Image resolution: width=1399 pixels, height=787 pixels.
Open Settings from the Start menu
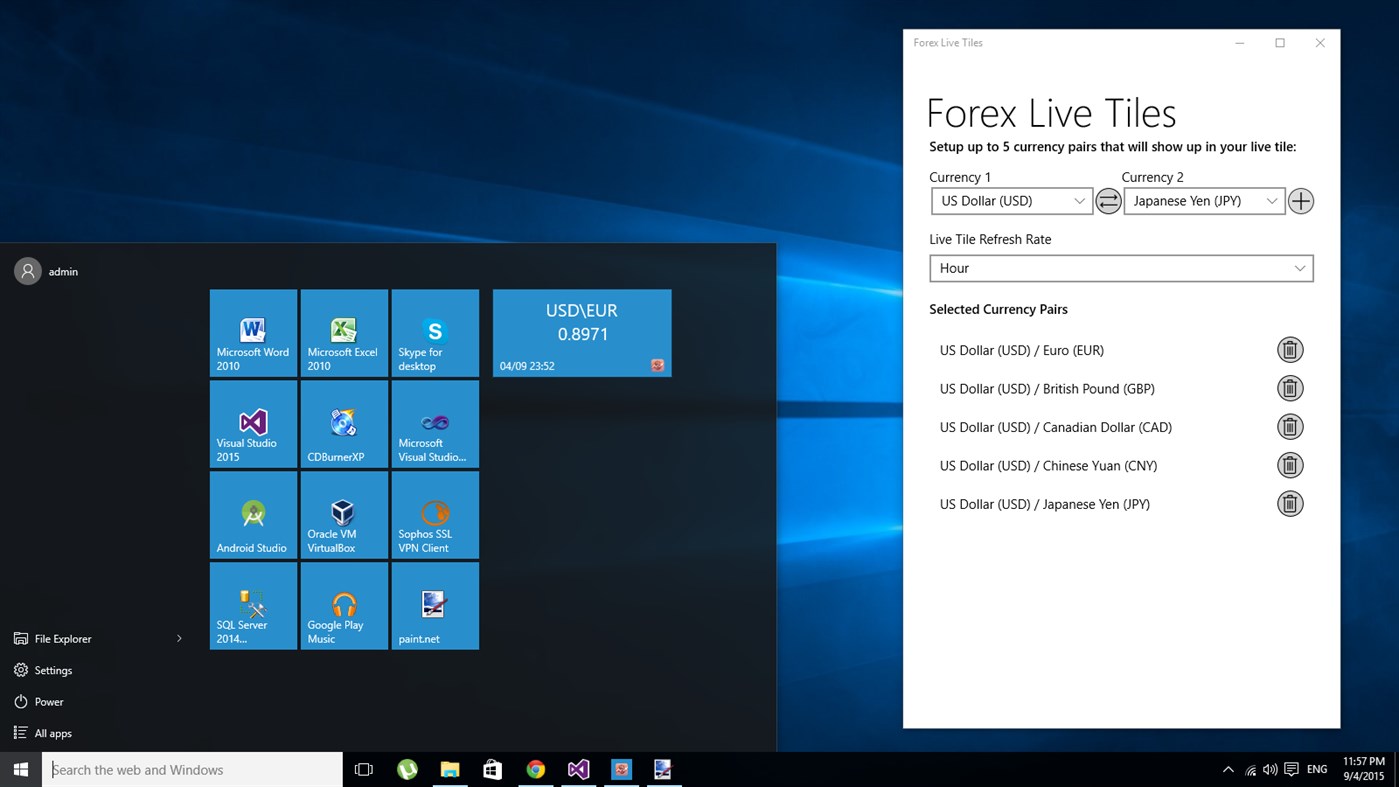(x=53, y=670)
